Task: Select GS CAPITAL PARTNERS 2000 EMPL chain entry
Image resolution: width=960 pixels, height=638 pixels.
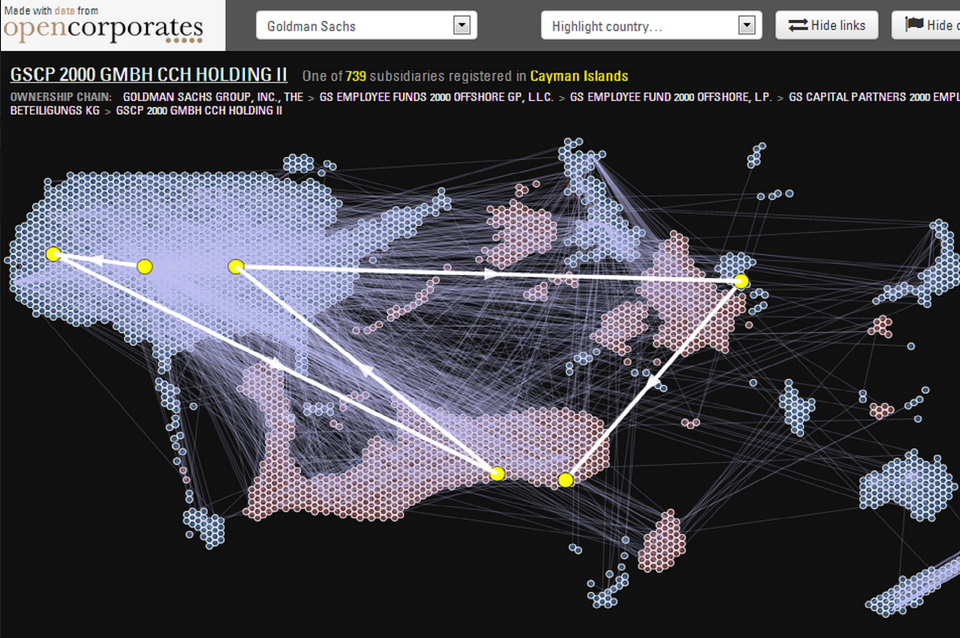Action: pyautogui.click(x=874, y=97)
